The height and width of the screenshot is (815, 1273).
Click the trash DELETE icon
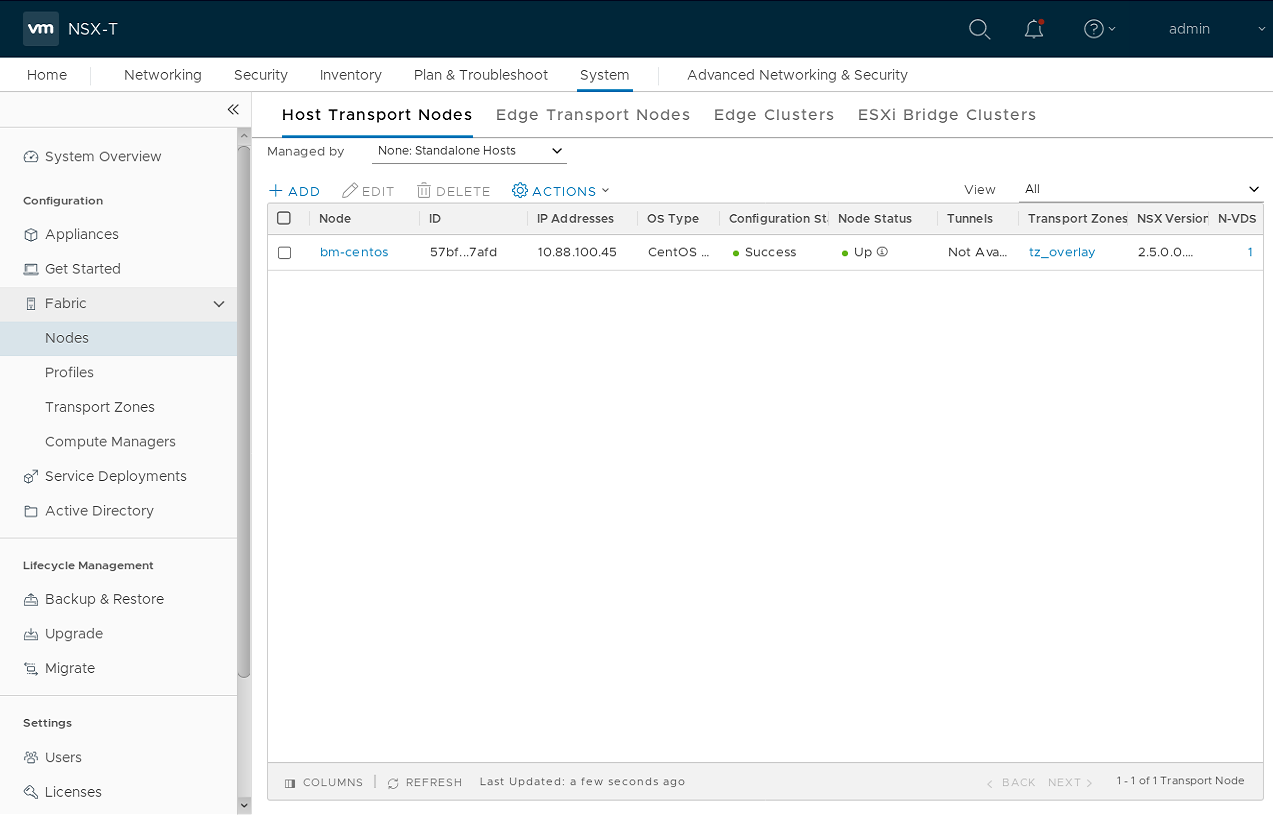click(424, 190)
